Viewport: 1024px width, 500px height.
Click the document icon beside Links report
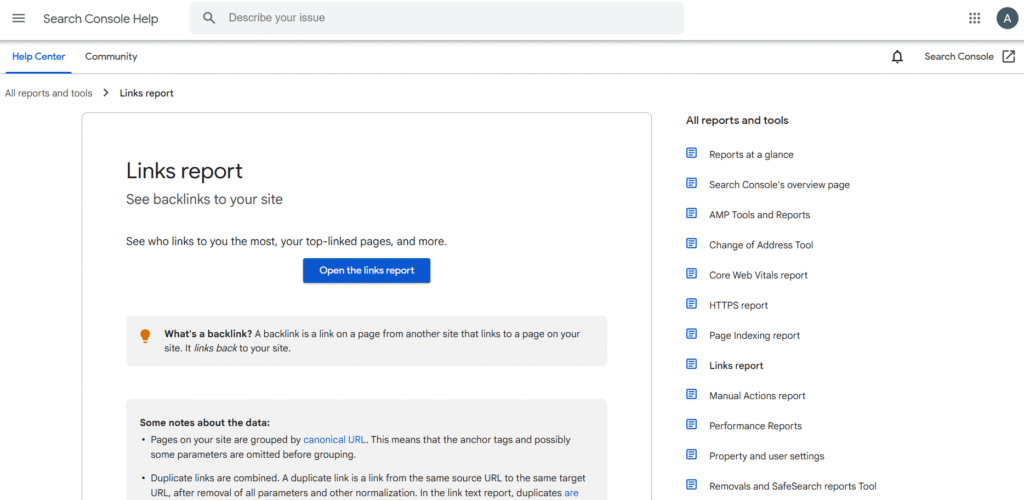coord(692,364)
